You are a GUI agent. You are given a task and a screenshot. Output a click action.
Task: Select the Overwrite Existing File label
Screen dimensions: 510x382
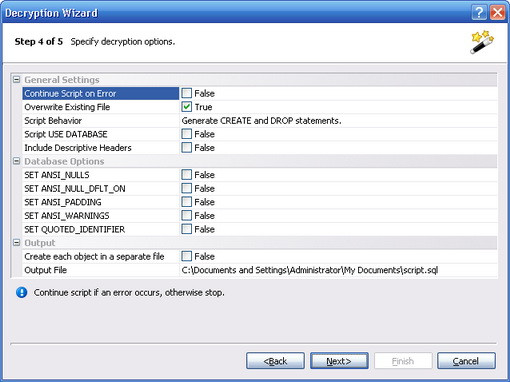tap(67, 107)
